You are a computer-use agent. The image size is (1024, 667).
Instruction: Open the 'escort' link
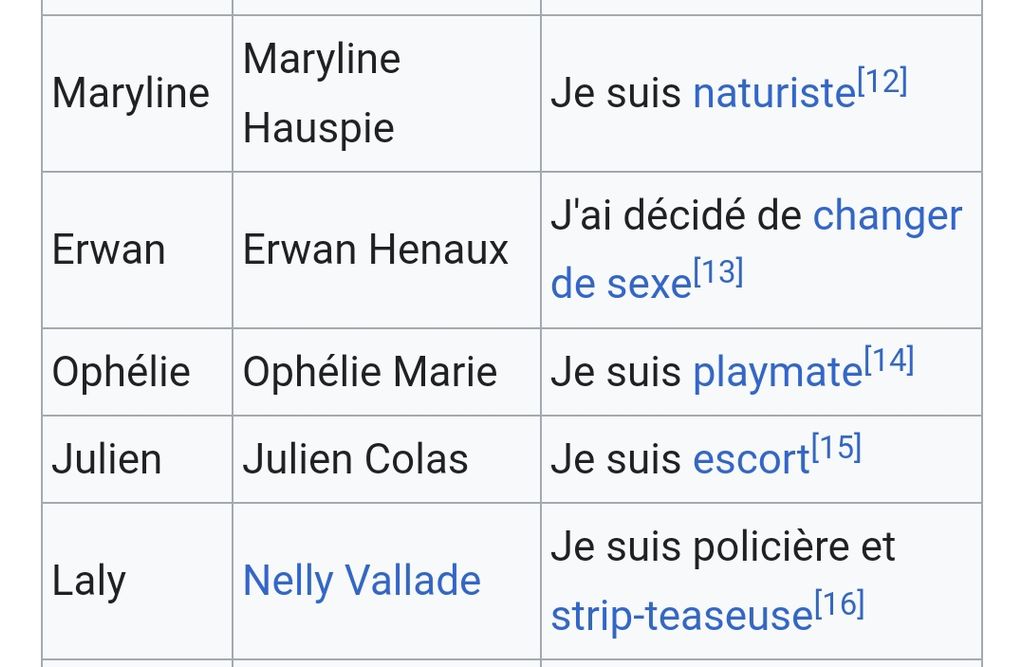click(751, 459)
